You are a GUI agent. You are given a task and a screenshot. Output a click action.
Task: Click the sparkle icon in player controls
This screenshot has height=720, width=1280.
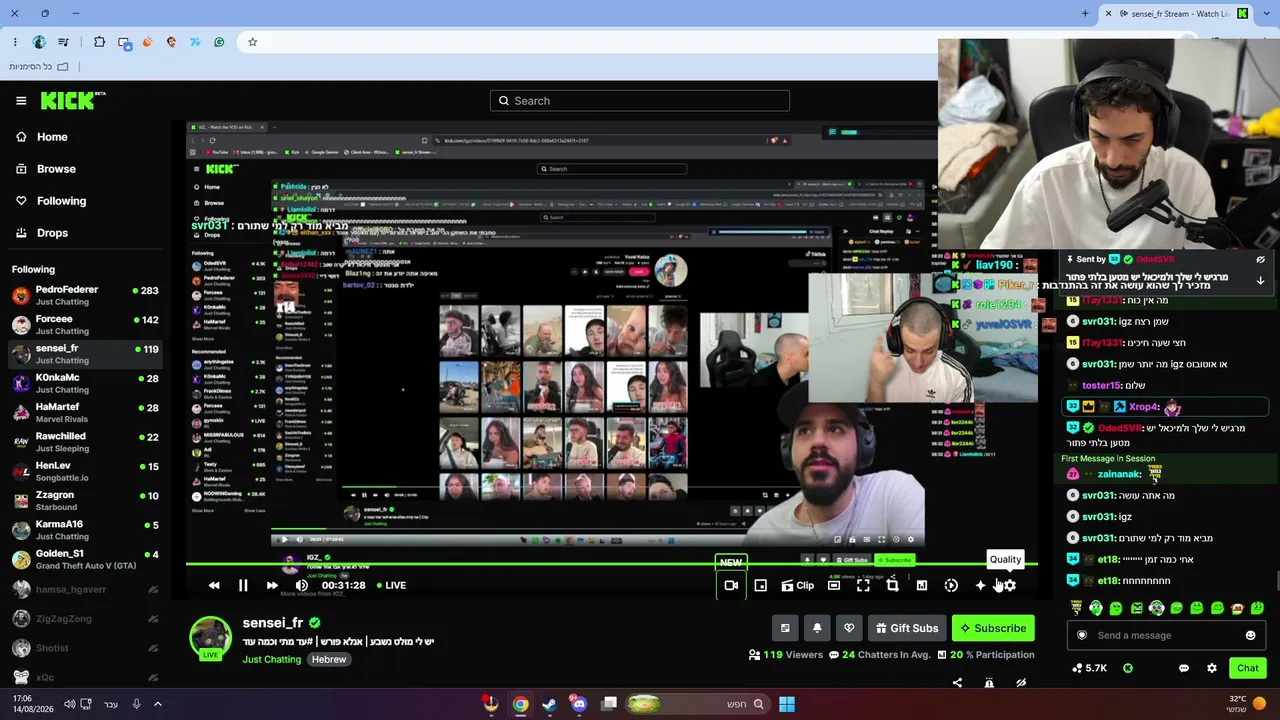coord(980,585)
